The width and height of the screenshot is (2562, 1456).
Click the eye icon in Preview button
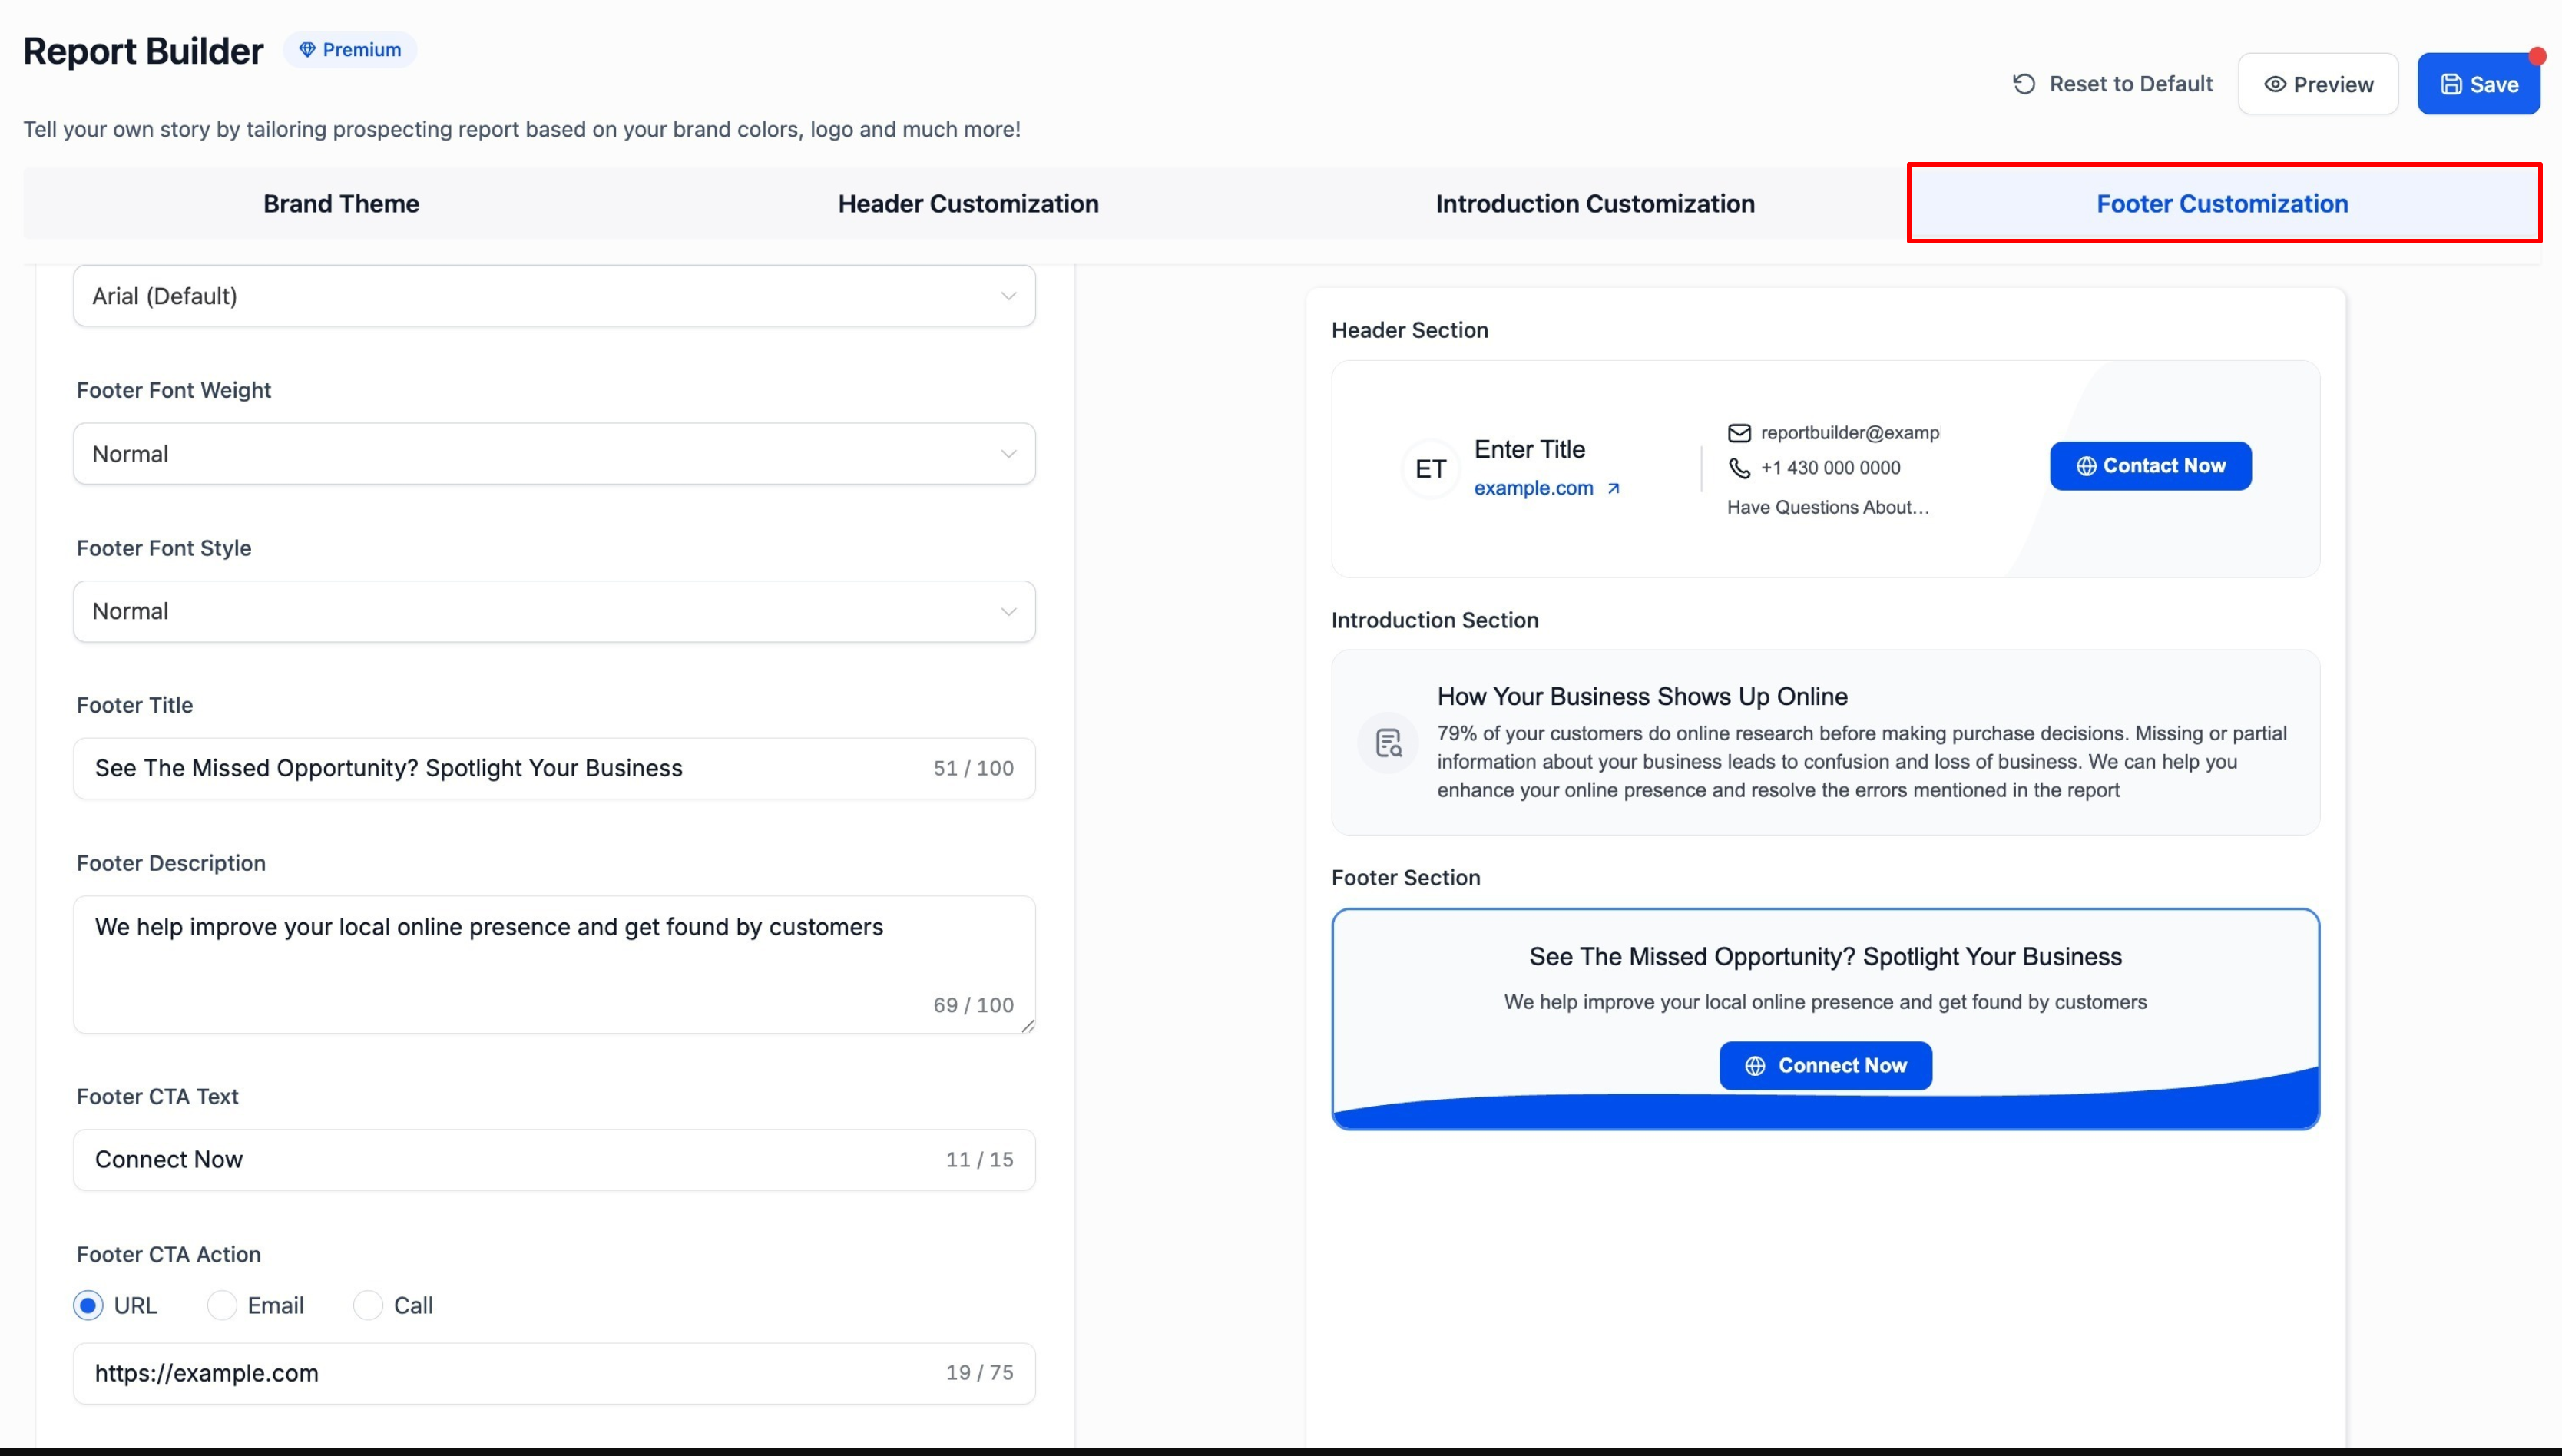pyautogui.click(x=2274, y=85)
